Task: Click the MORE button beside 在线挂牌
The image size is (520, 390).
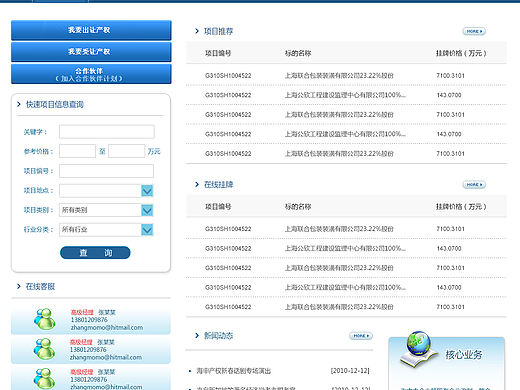Action: pos(474,185)
